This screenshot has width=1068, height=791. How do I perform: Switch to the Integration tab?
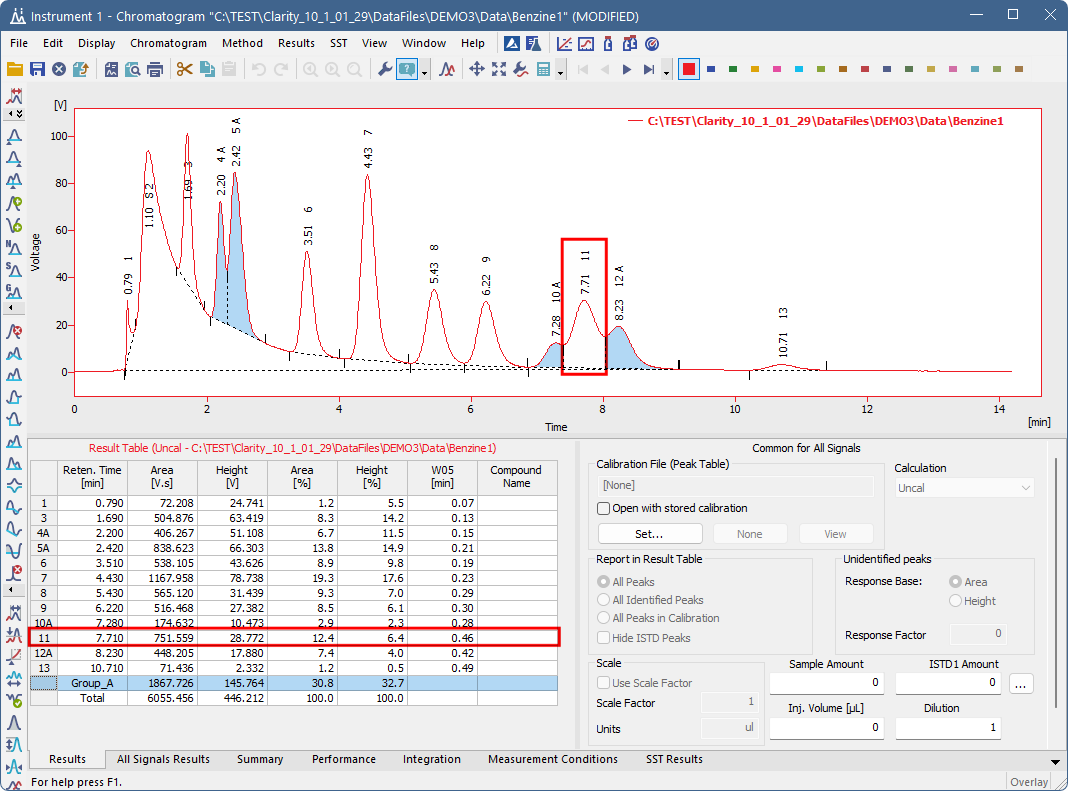tap(431, 759)
